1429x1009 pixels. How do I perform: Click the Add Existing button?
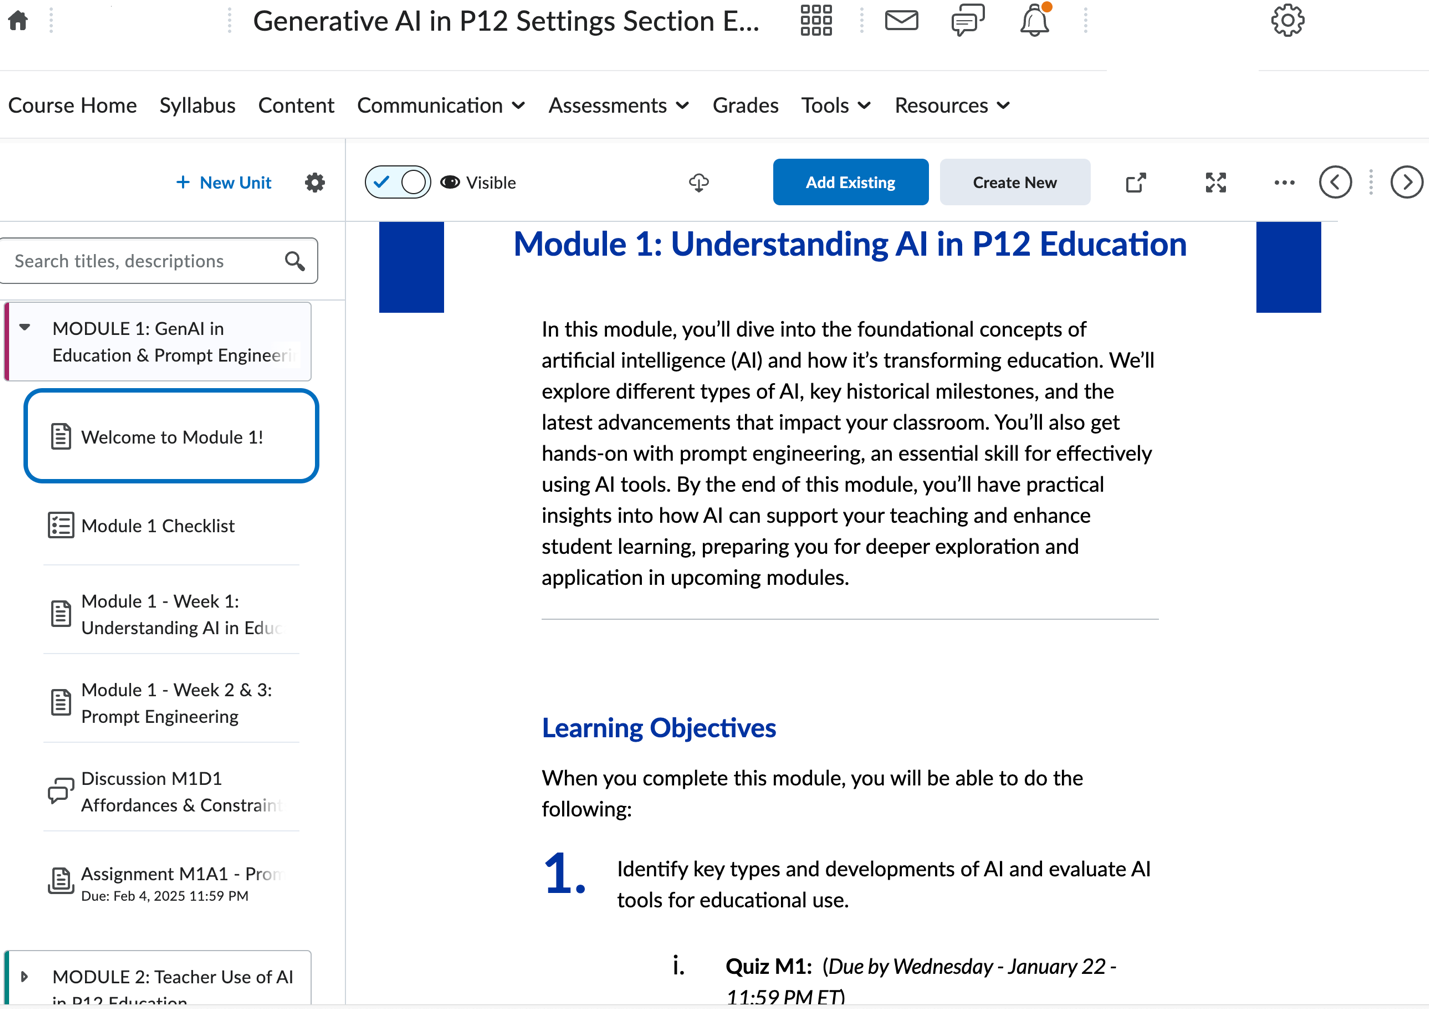(850, 182)
